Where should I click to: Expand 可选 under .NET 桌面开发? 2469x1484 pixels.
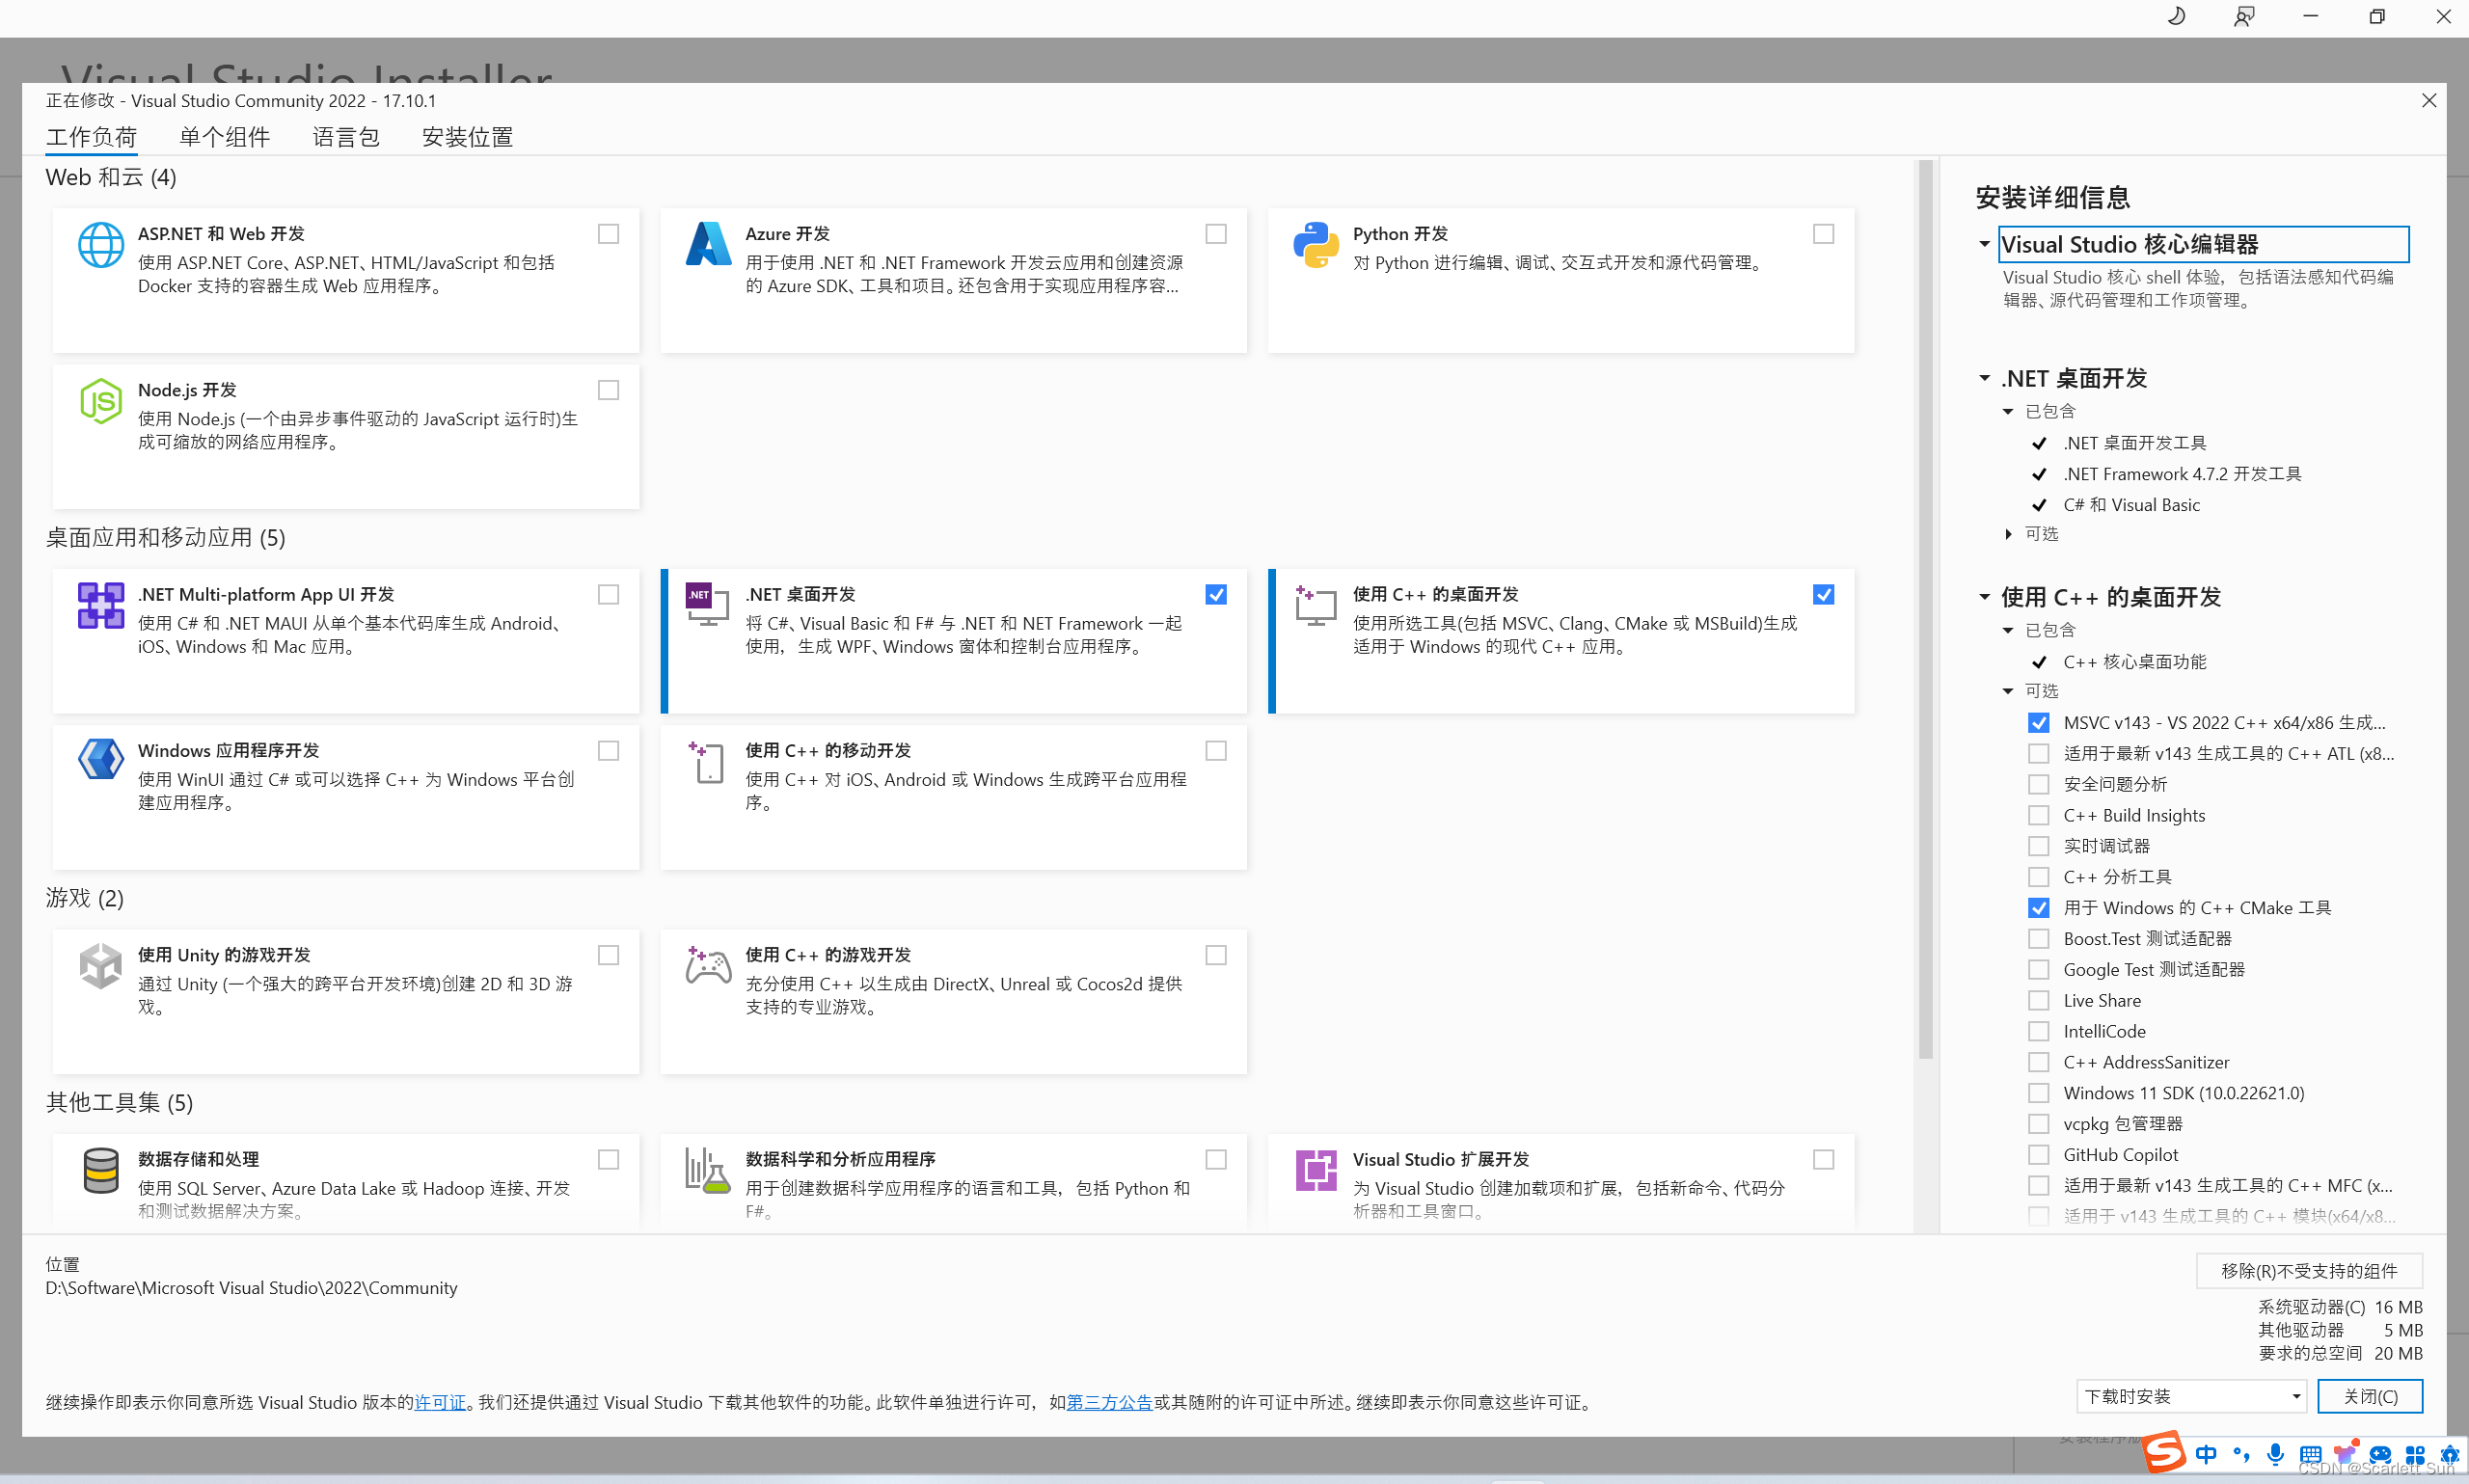point(2008,534)
